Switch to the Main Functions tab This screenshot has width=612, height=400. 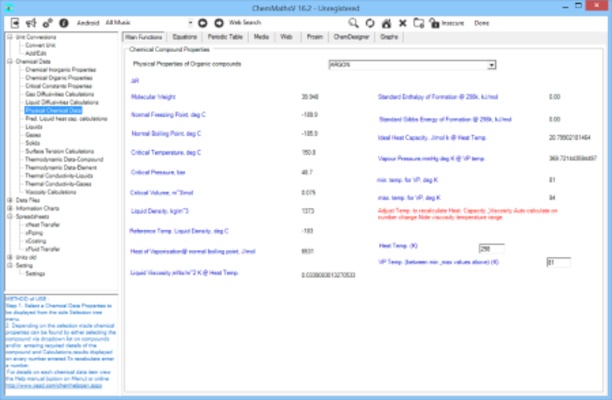[144, 37]
